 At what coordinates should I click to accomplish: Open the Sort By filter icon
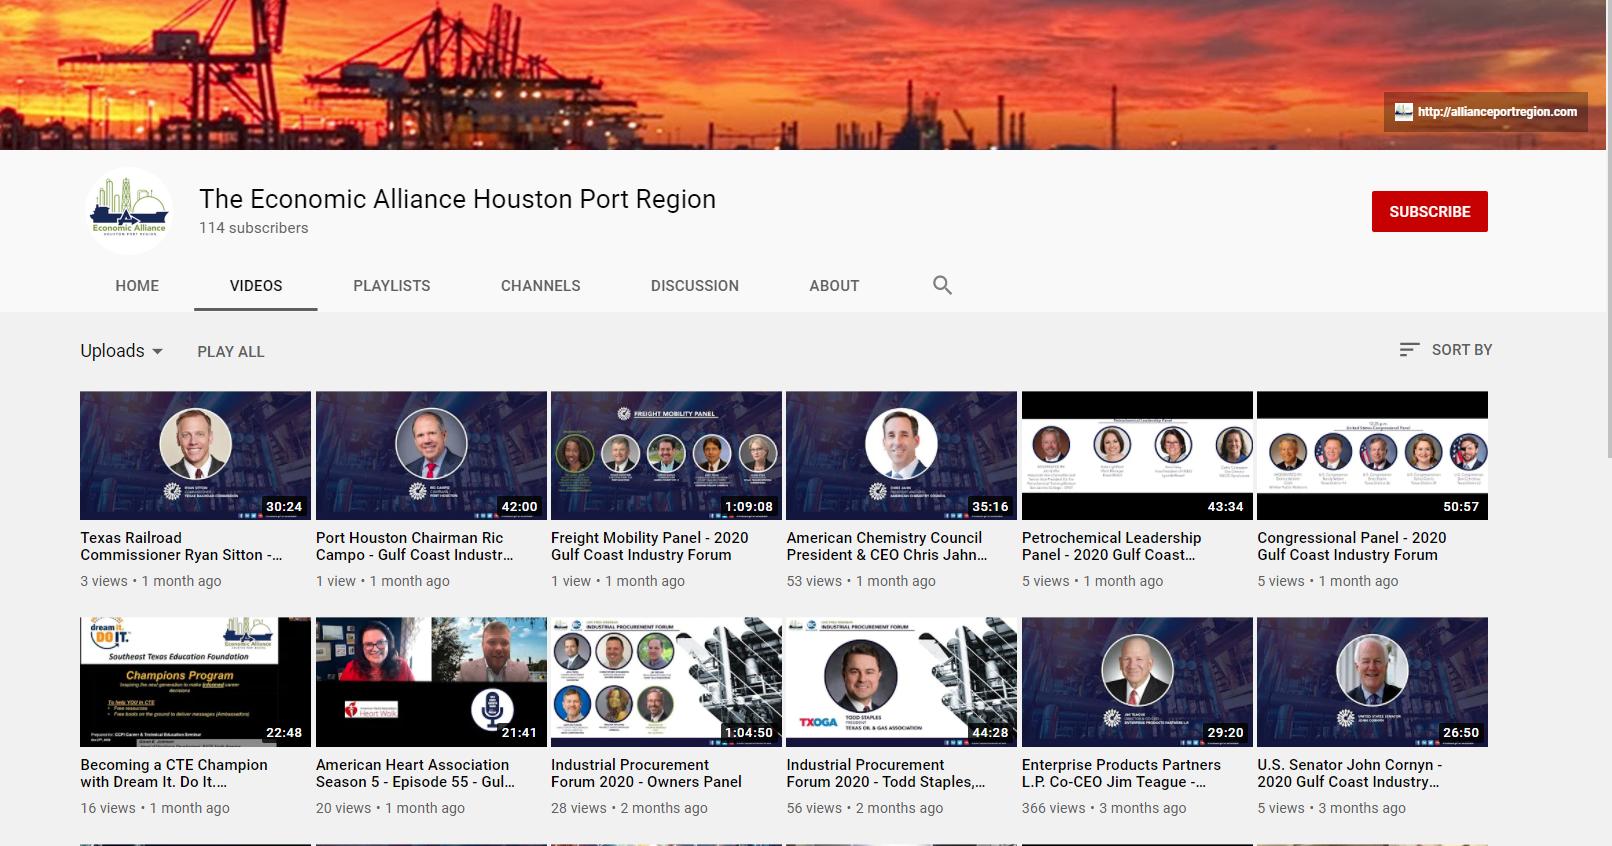click(1409, 349)
